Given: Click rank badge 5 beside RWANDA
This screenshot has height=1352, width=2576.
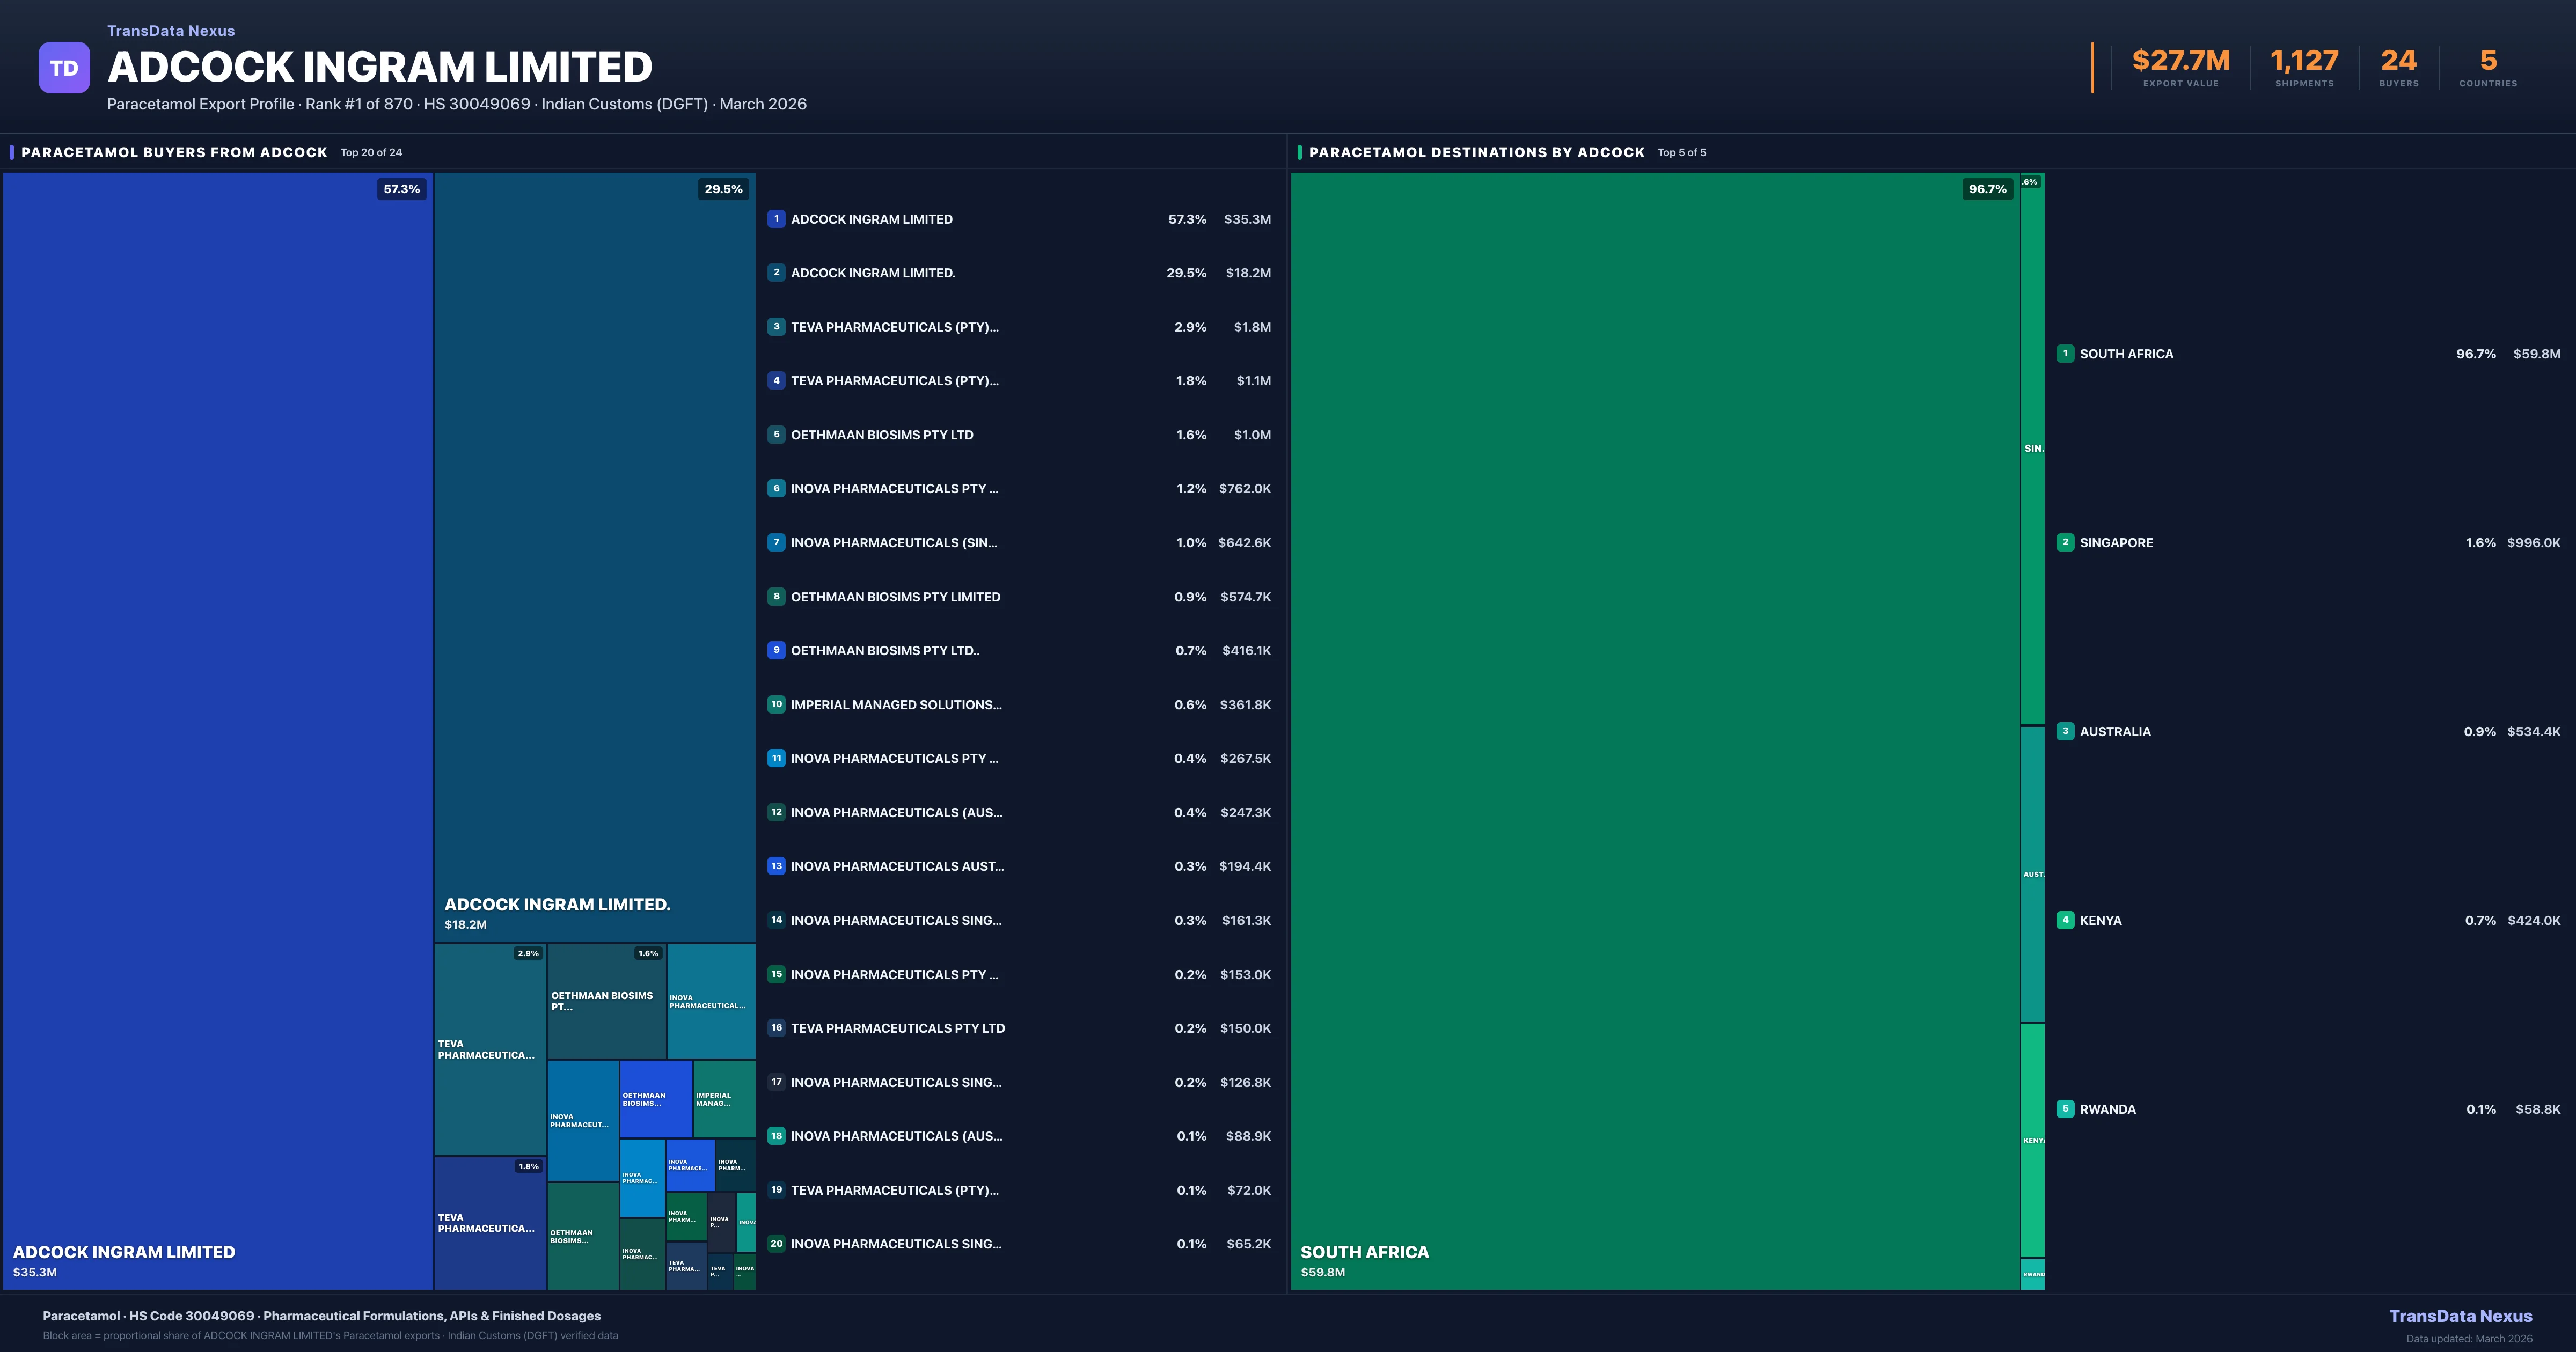Looking at the screenshot, I should pyautogui.click(x=2065, y=1109).
